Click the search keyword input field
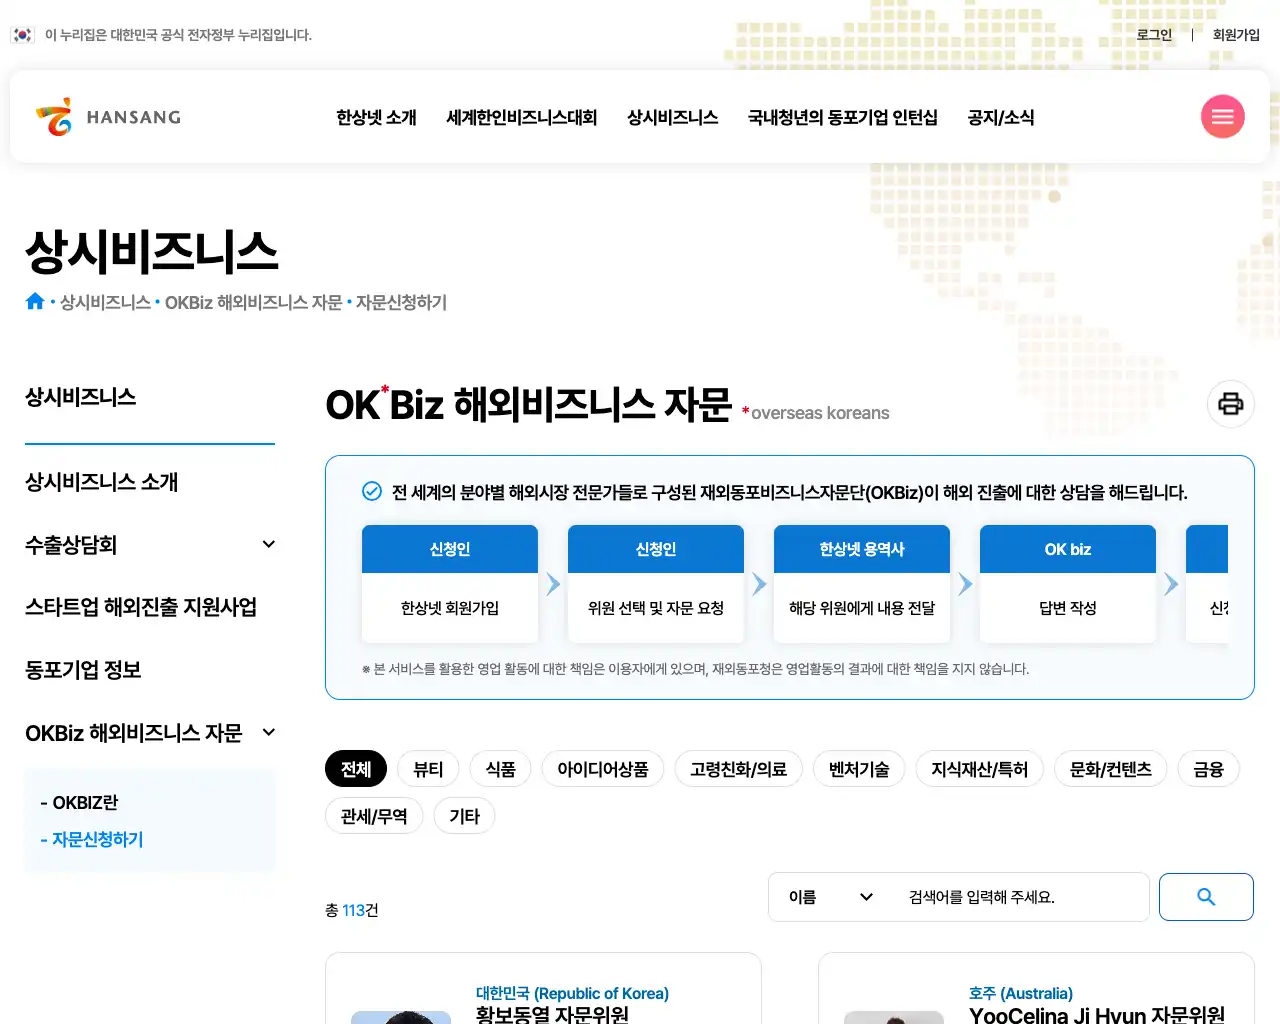1280x1024 pixels. pos(1020,897)
